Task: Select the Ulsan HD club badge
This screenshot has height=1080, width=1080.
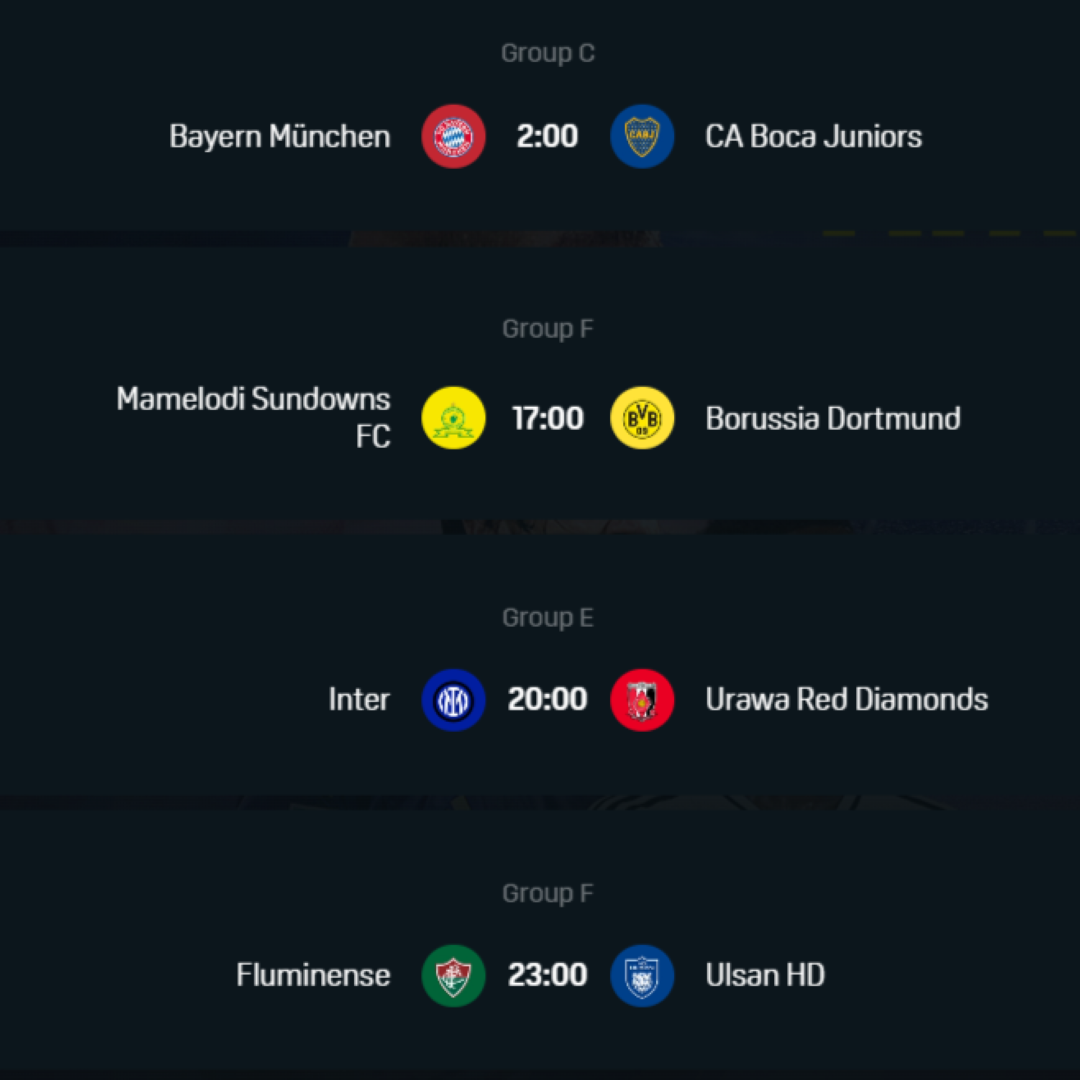Action: click(642, 975)
